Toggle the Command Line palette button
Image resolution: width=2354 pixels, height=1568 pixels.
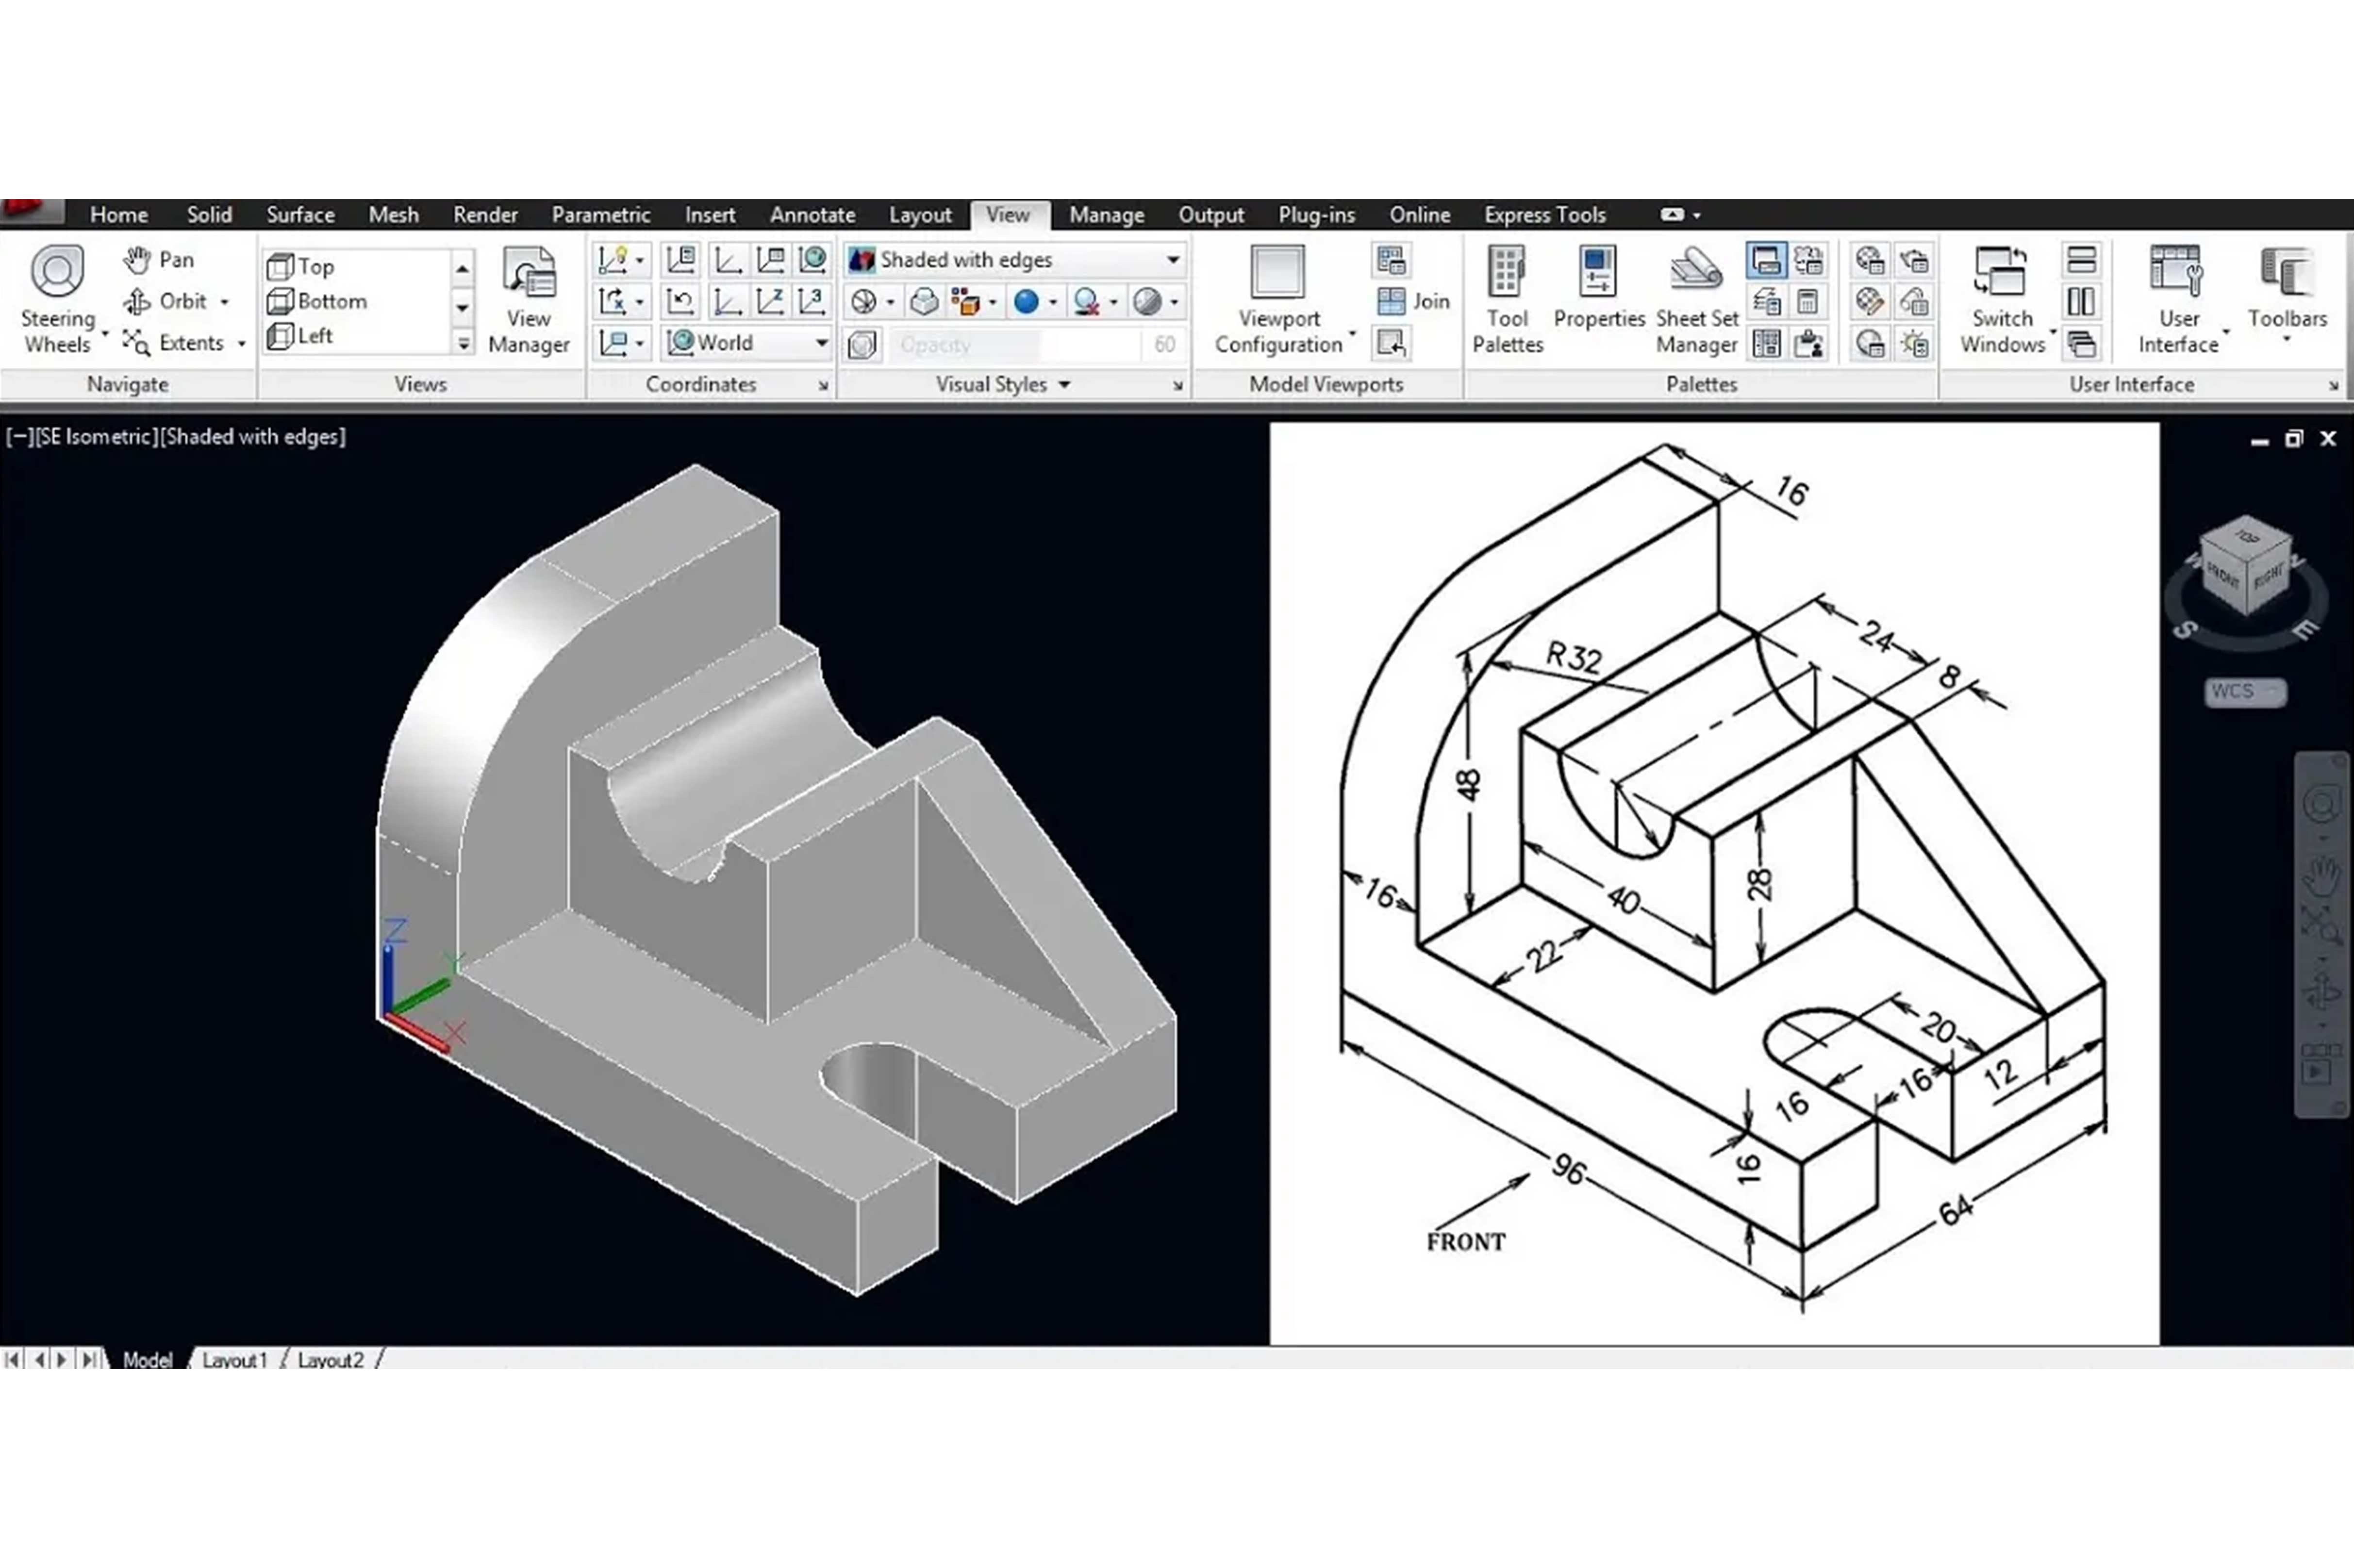1766,260
